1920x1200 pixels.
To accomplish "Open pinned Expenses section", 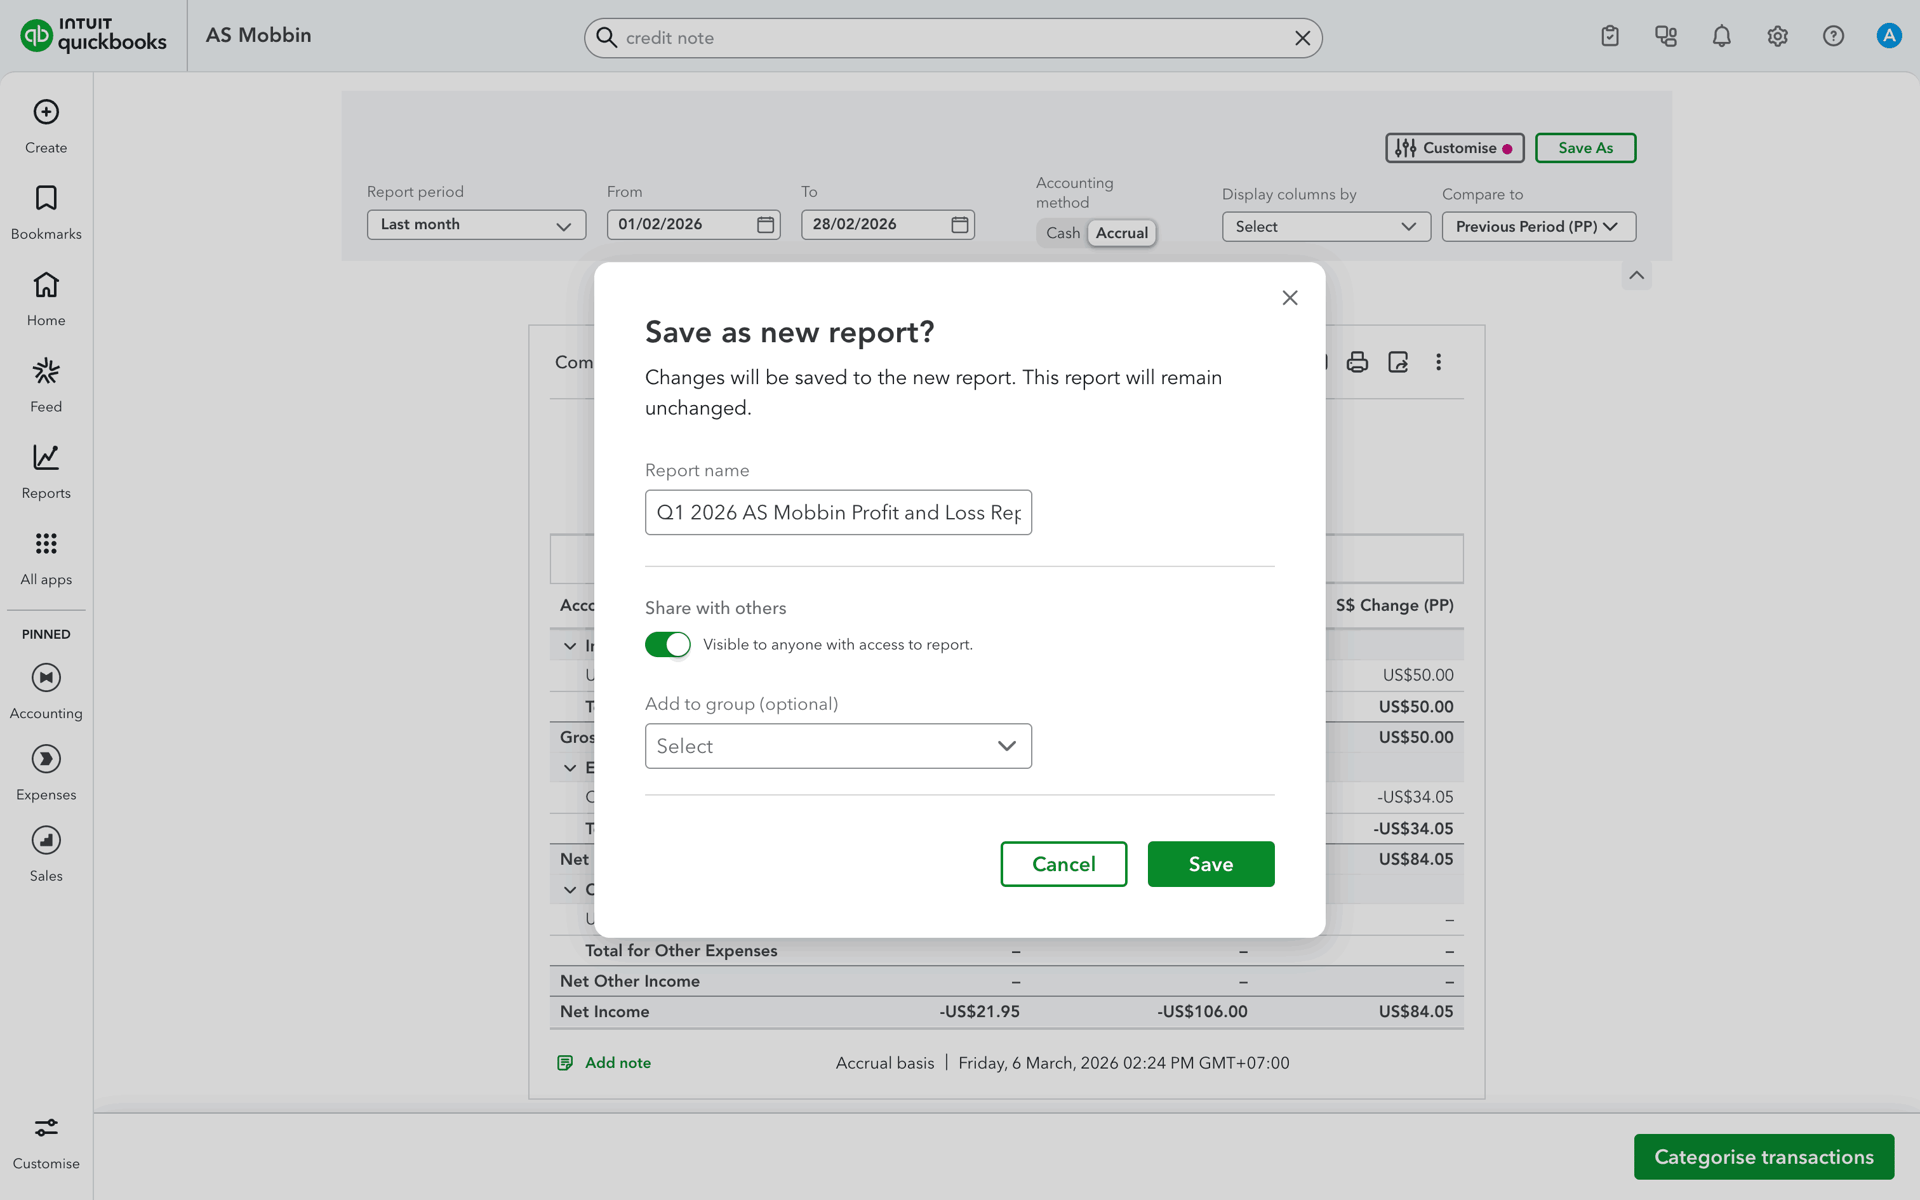I will (x=46, y=773).
